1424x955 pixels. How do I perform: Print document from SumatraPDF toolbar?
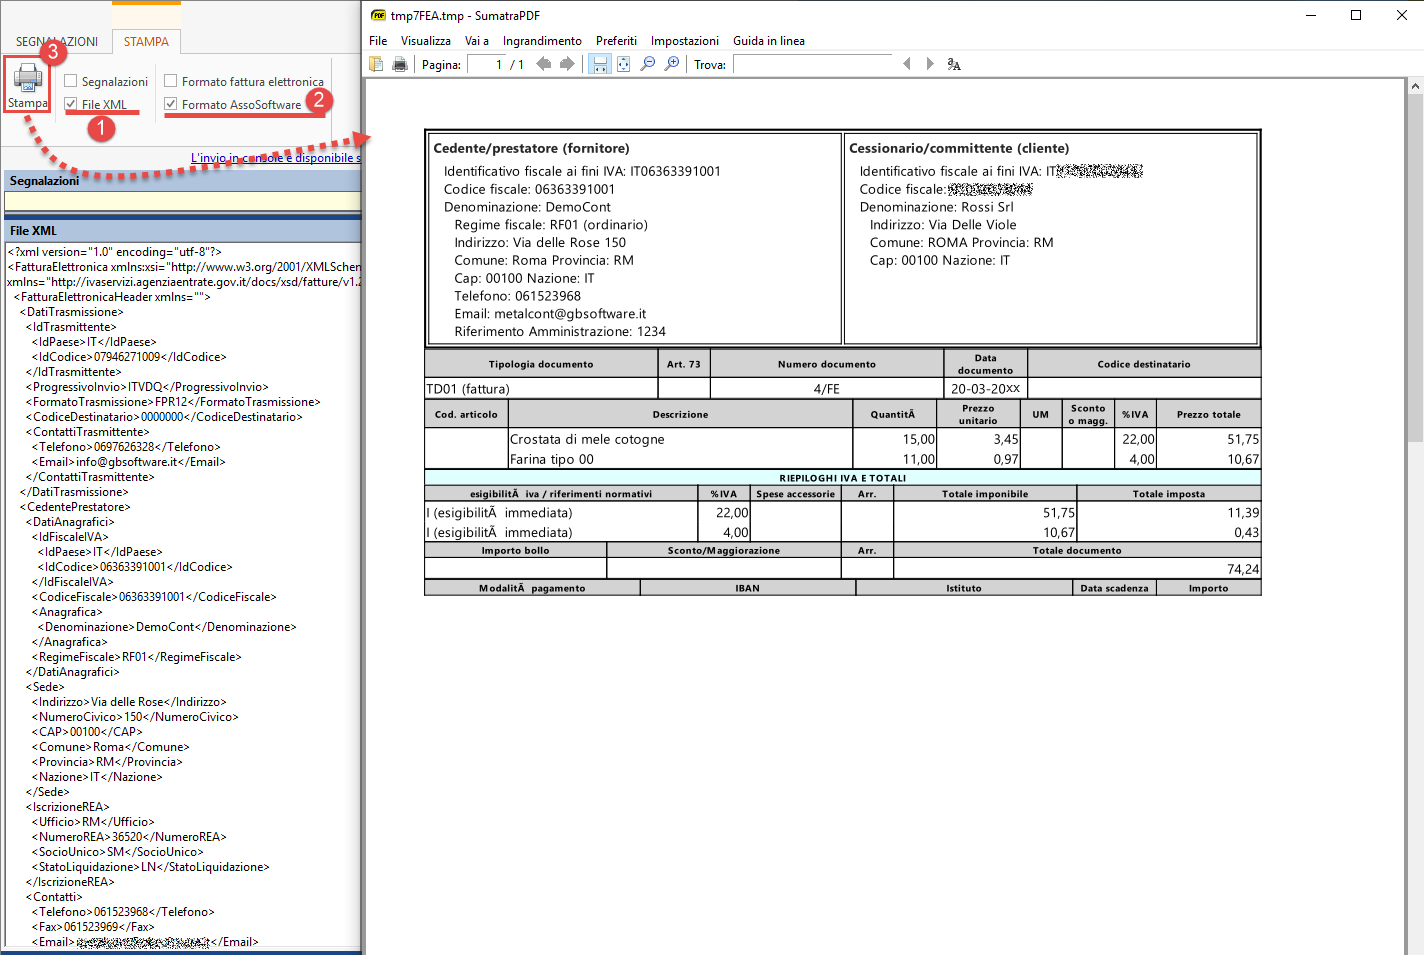400,64
